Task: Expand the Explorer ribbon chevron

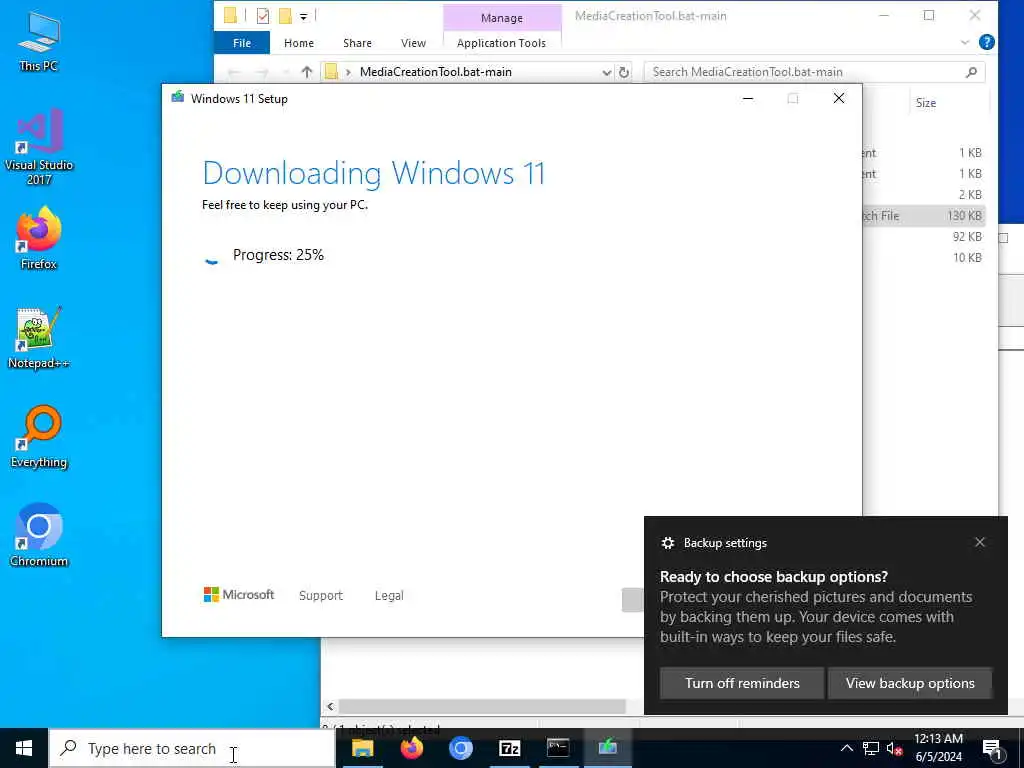Action: [965, 42]
